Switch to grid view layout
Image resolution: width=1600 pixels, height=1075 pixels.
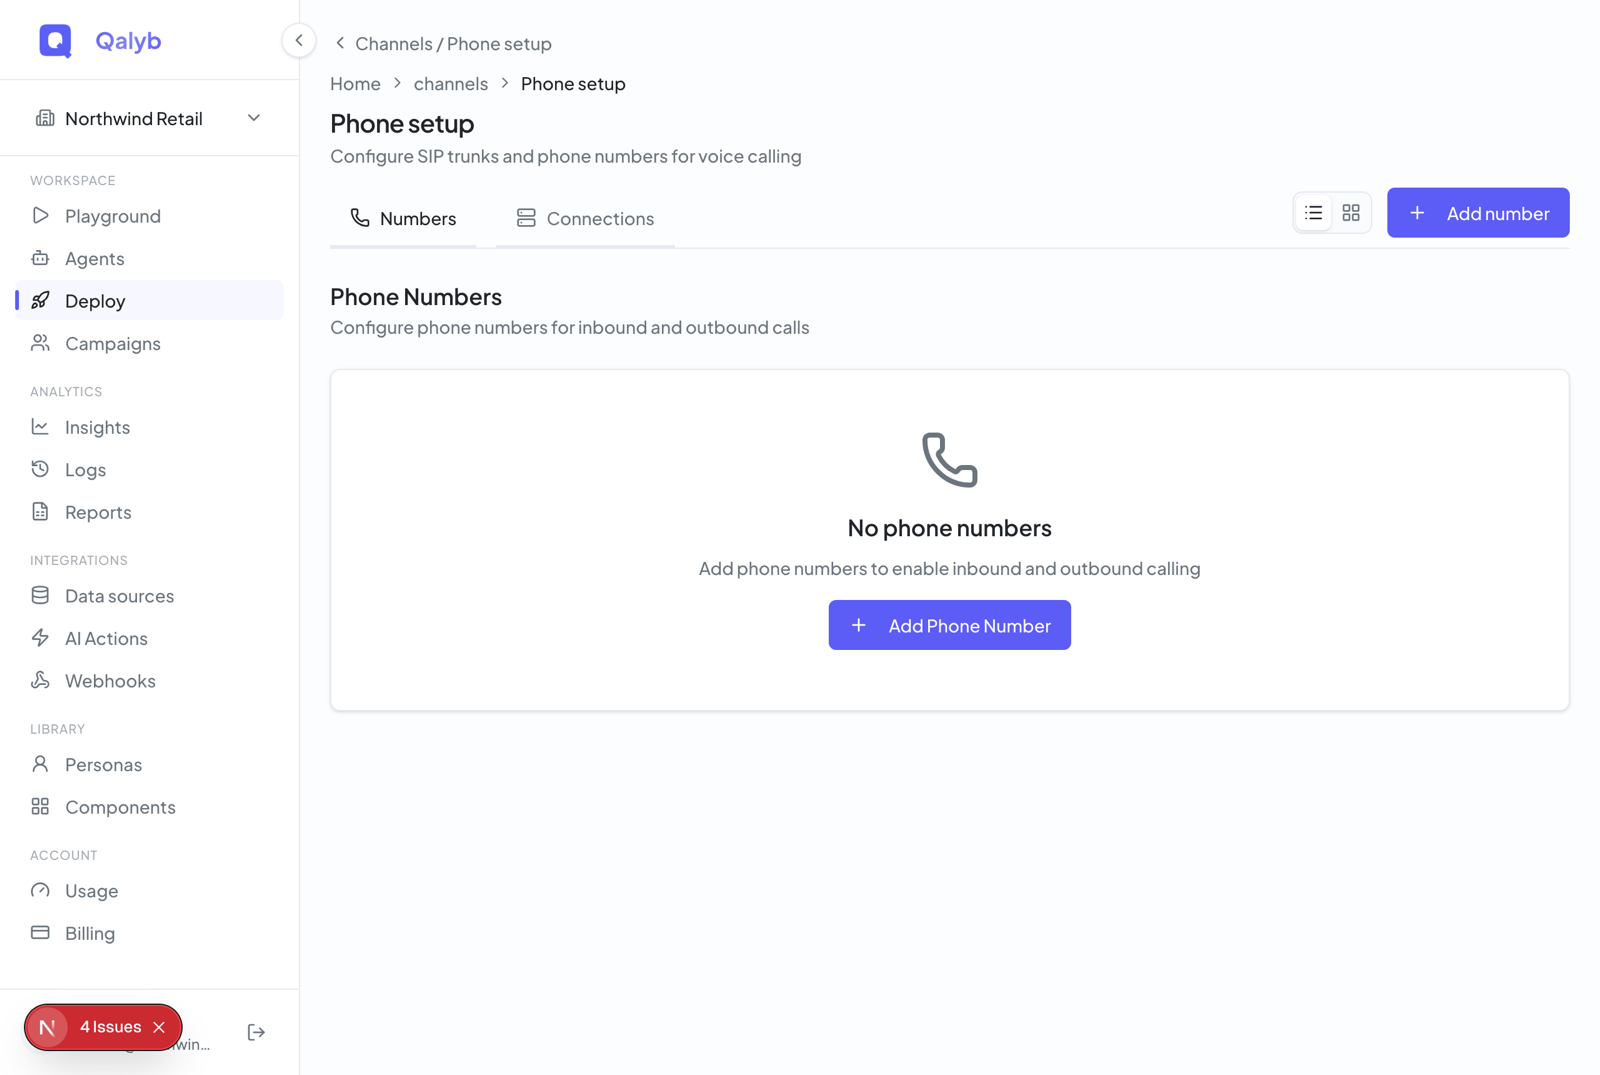(1351, 213)
